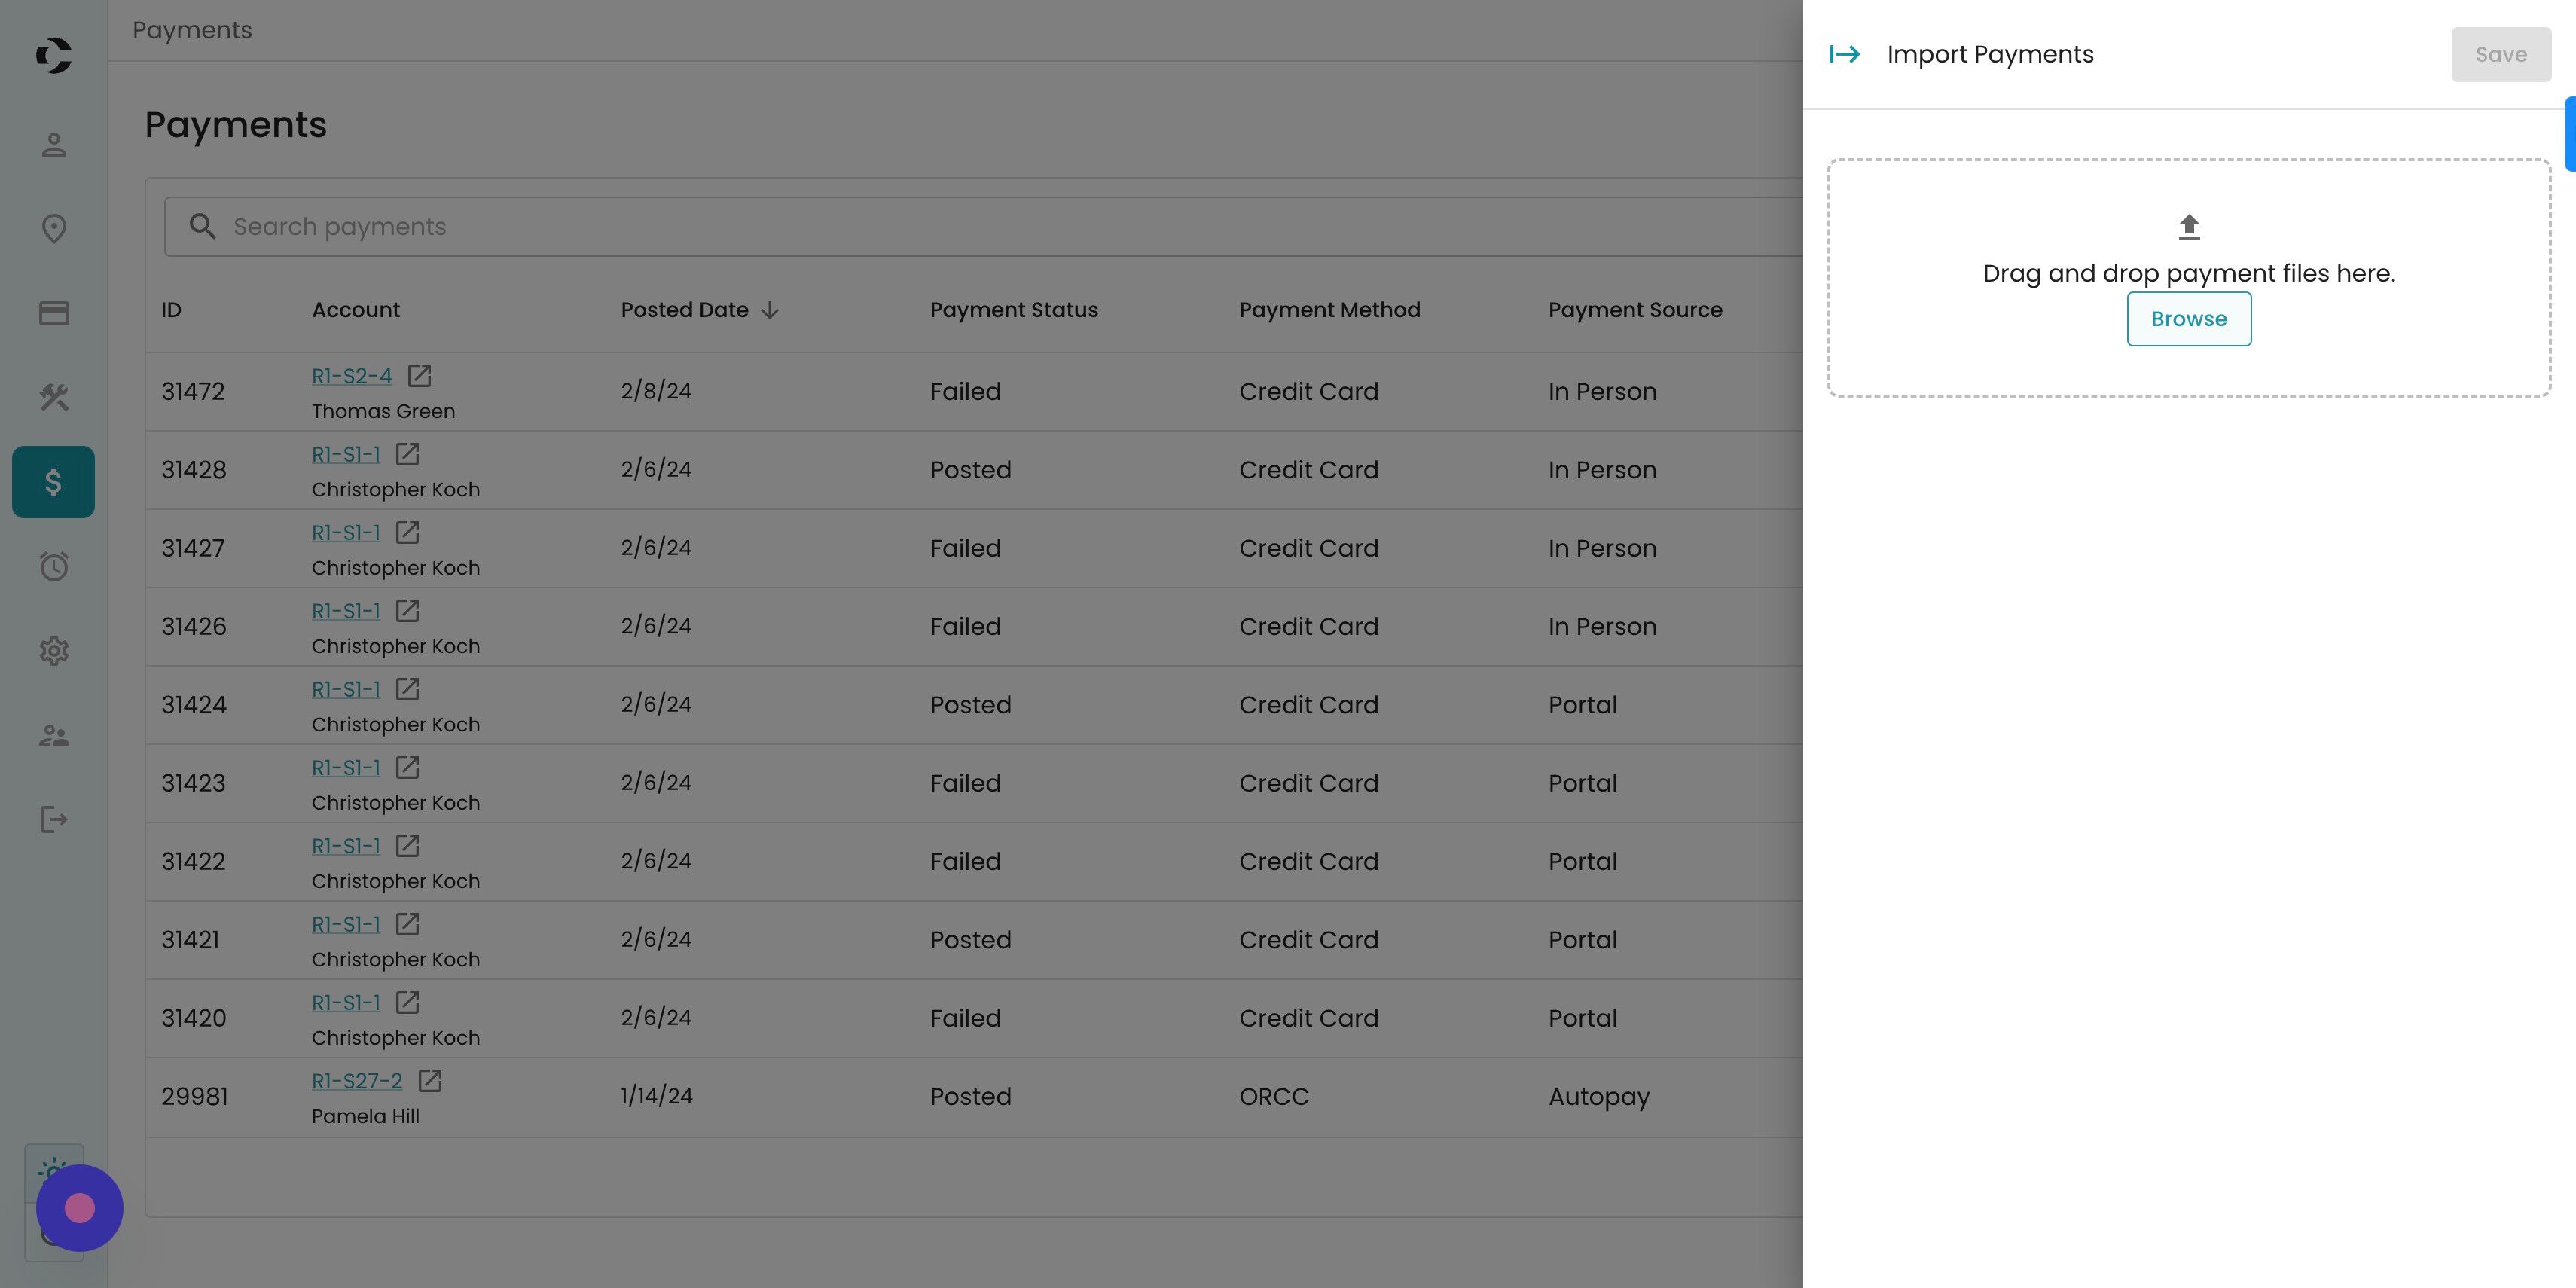
Task: Click the purple record circle button
Action: pyautogui.click(x=79, y=1208)
